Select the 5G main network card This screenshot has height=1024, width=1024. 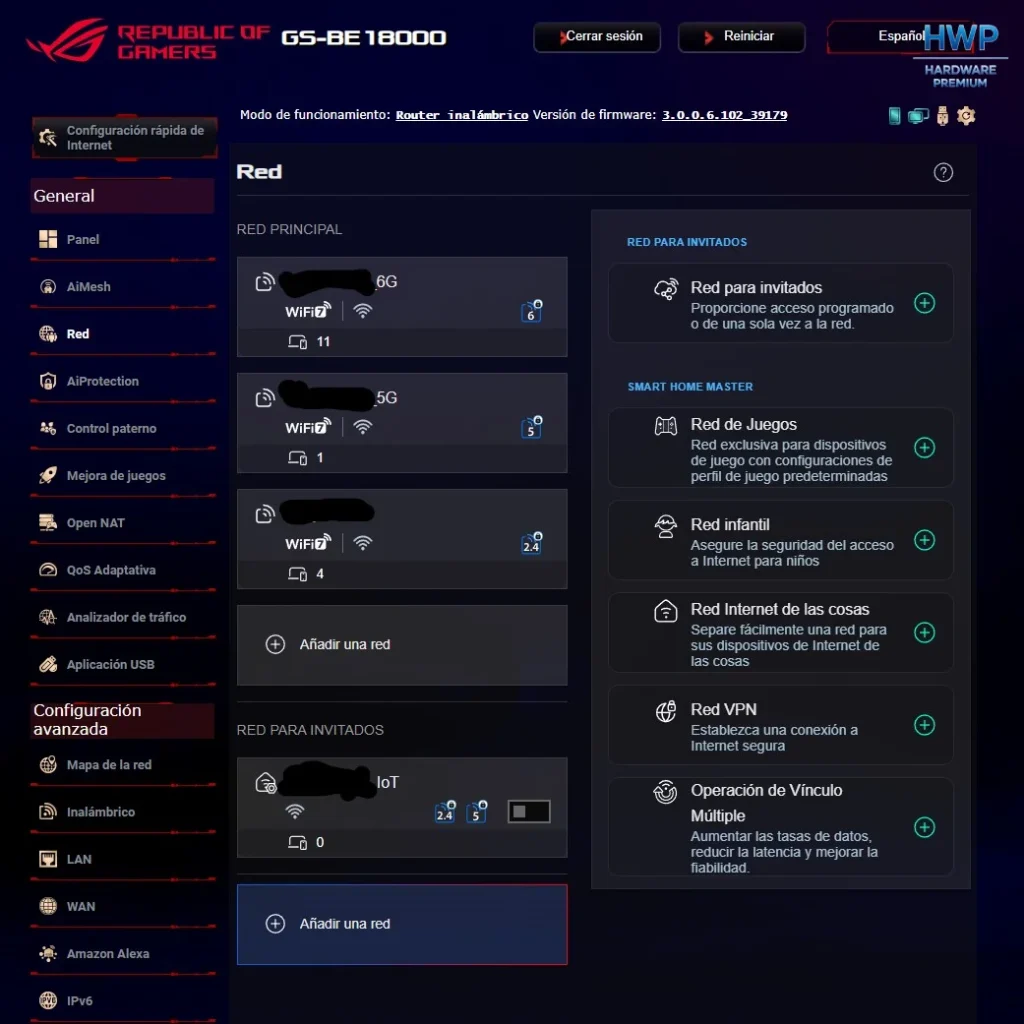coord(402,423)
